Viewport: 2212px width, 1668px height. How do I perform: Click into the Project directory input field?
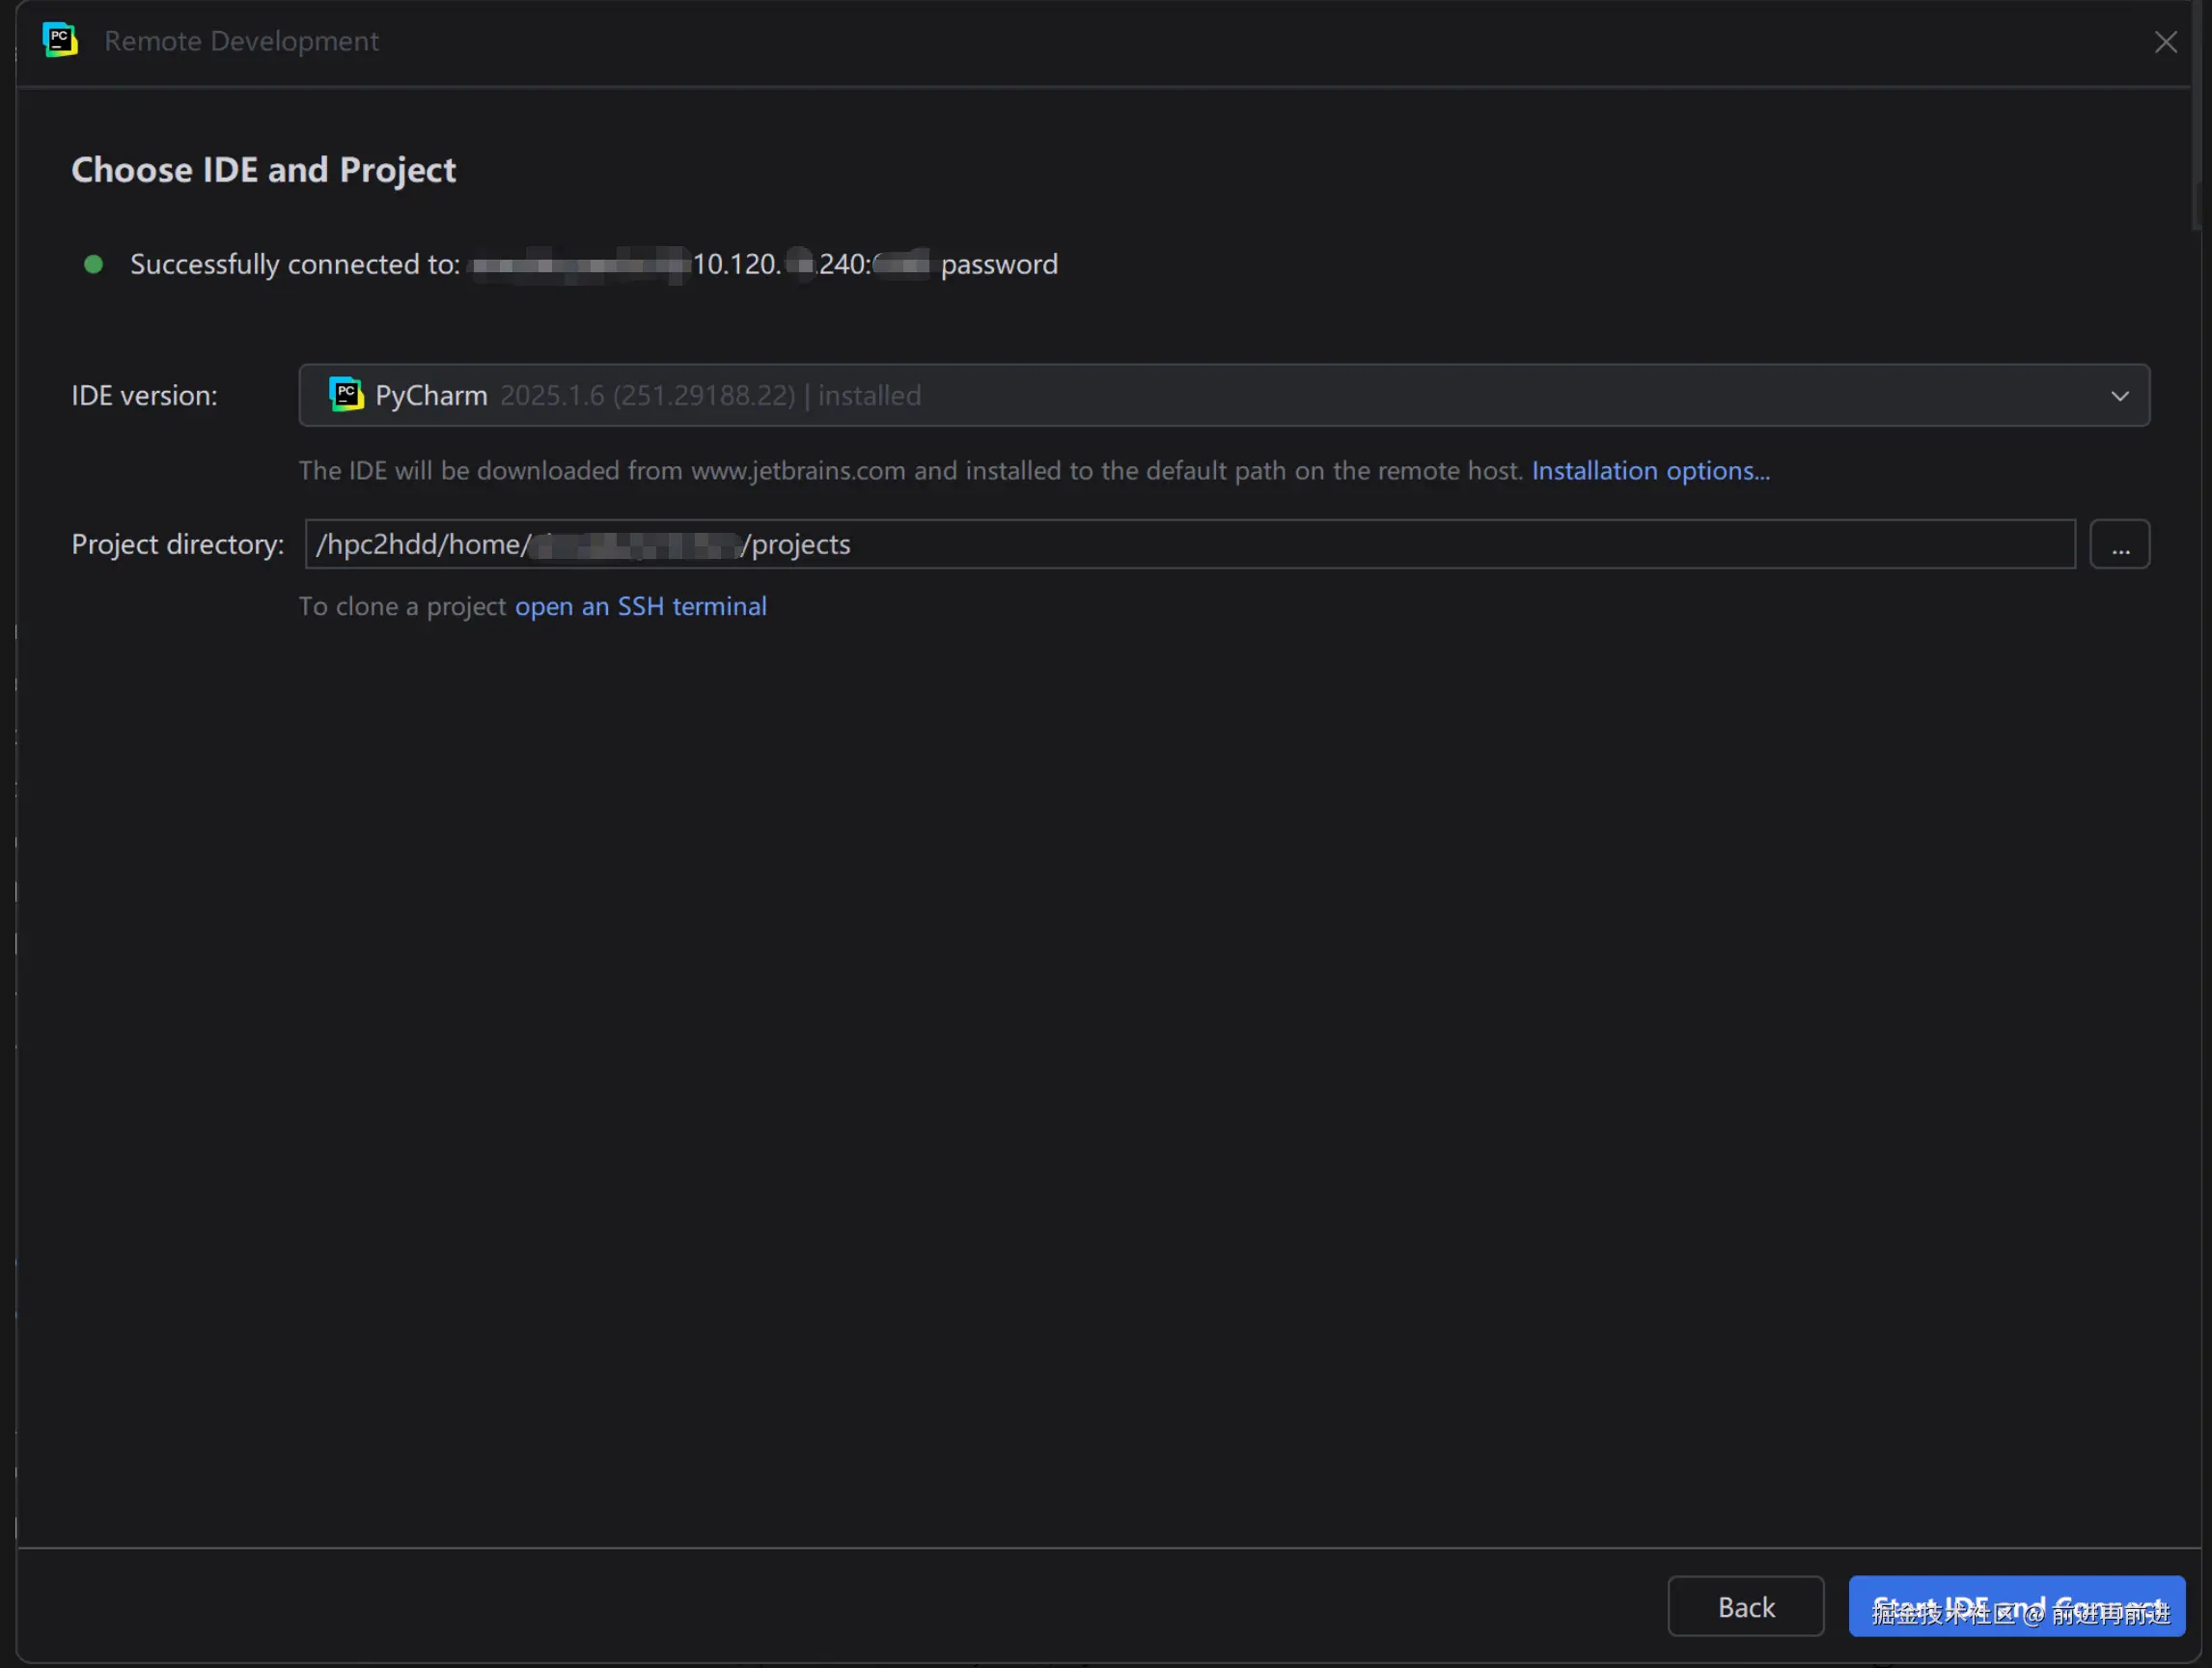(x=1190, y=544)
